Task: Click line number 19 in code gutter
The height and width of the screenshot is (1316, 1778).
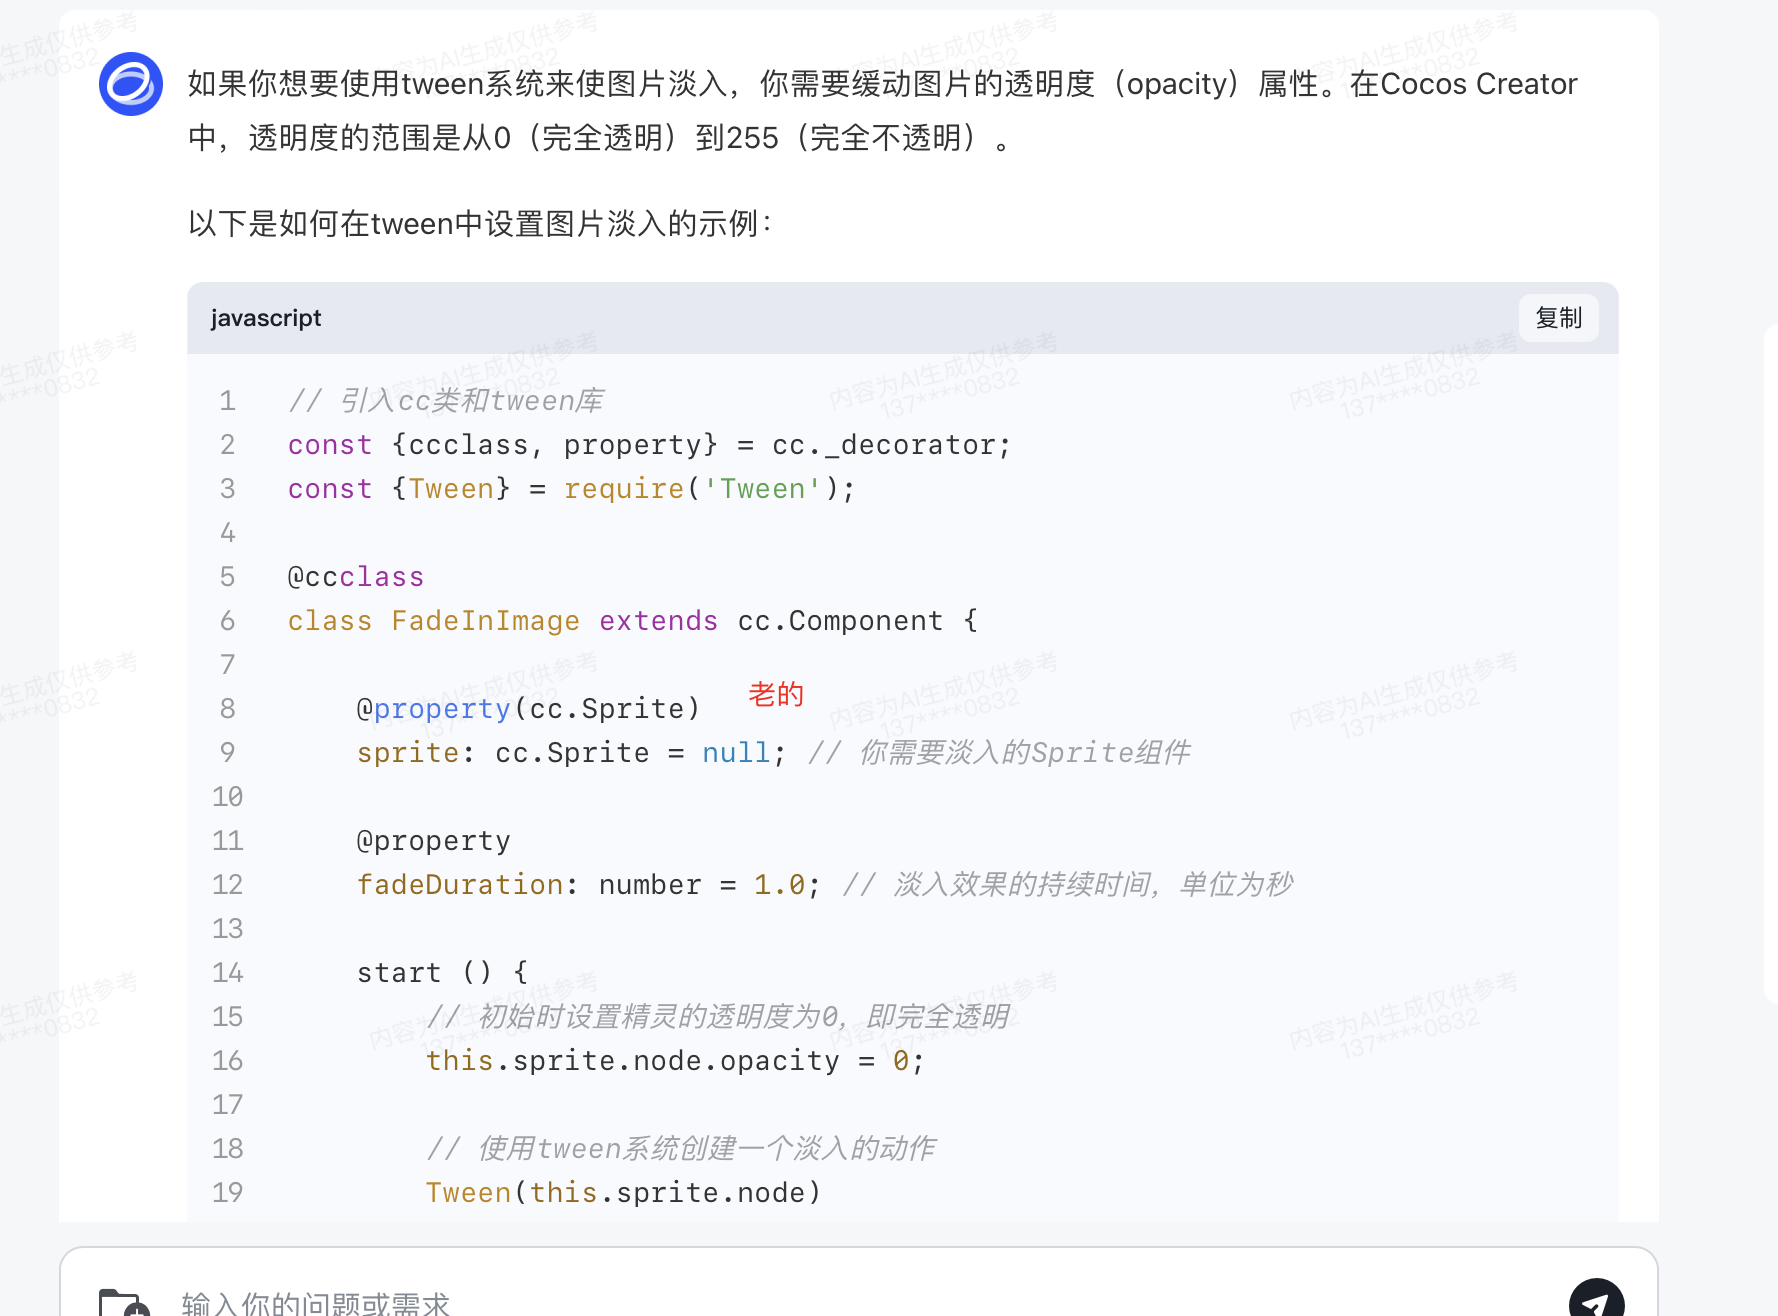Action: coord(228,1193)
